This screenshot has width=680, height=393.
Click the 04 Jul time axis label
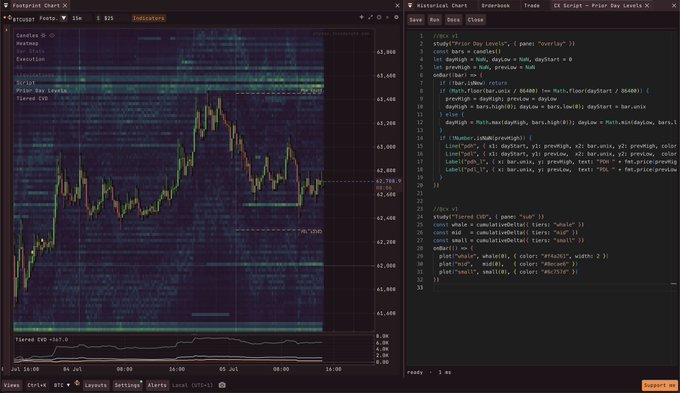coord(72,369)
